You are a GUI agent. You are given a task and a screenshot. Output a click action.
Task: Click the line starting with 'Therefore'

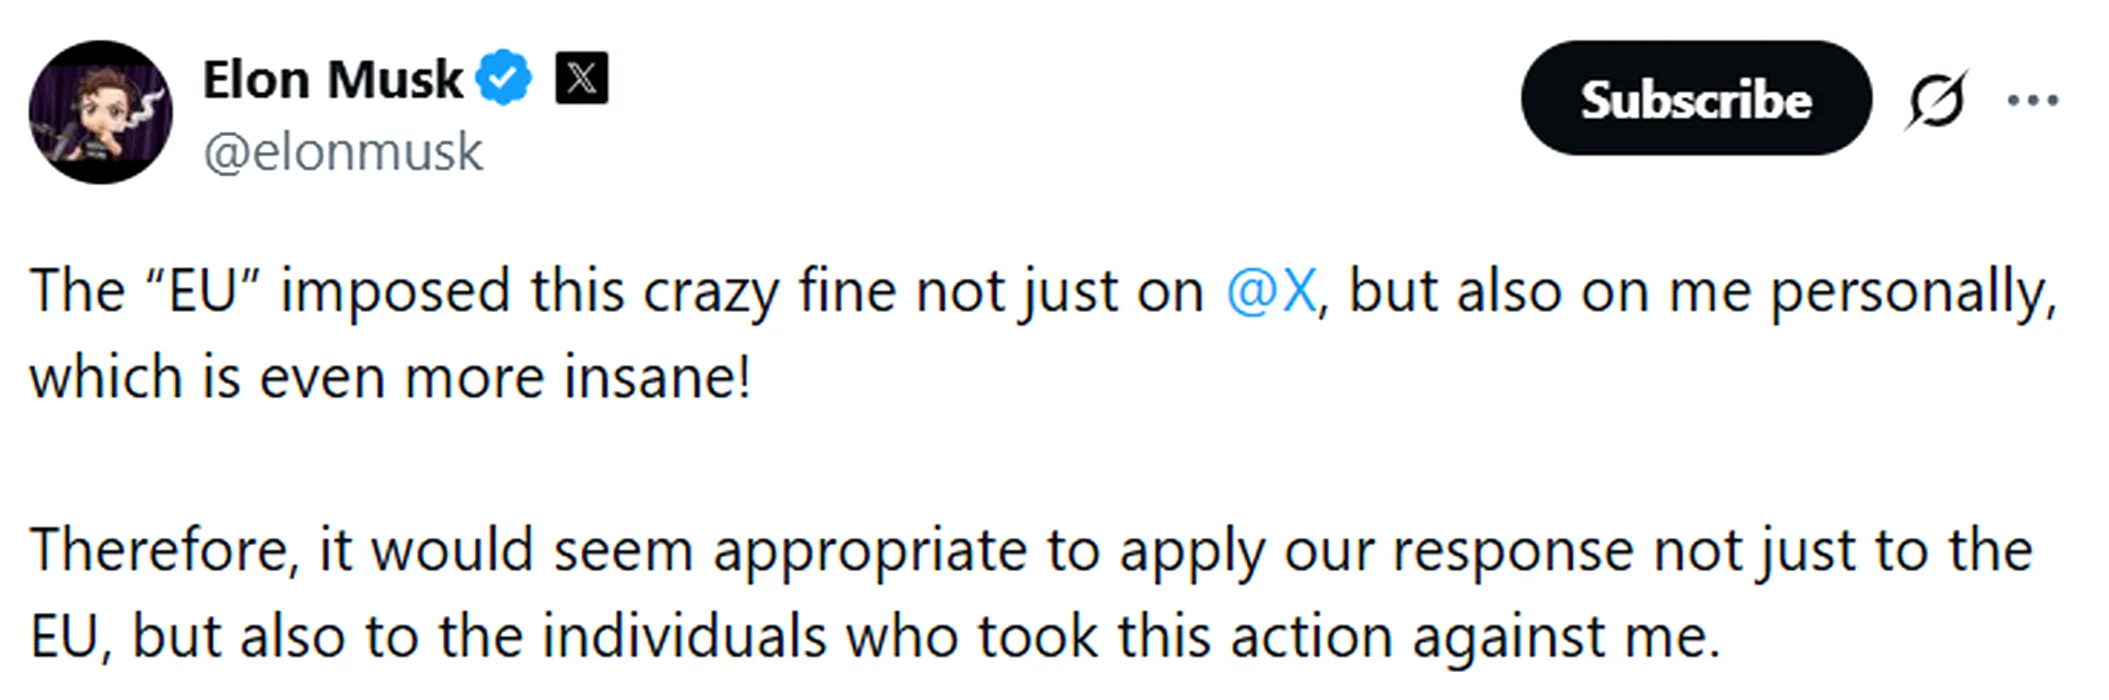coord(1031,552)
